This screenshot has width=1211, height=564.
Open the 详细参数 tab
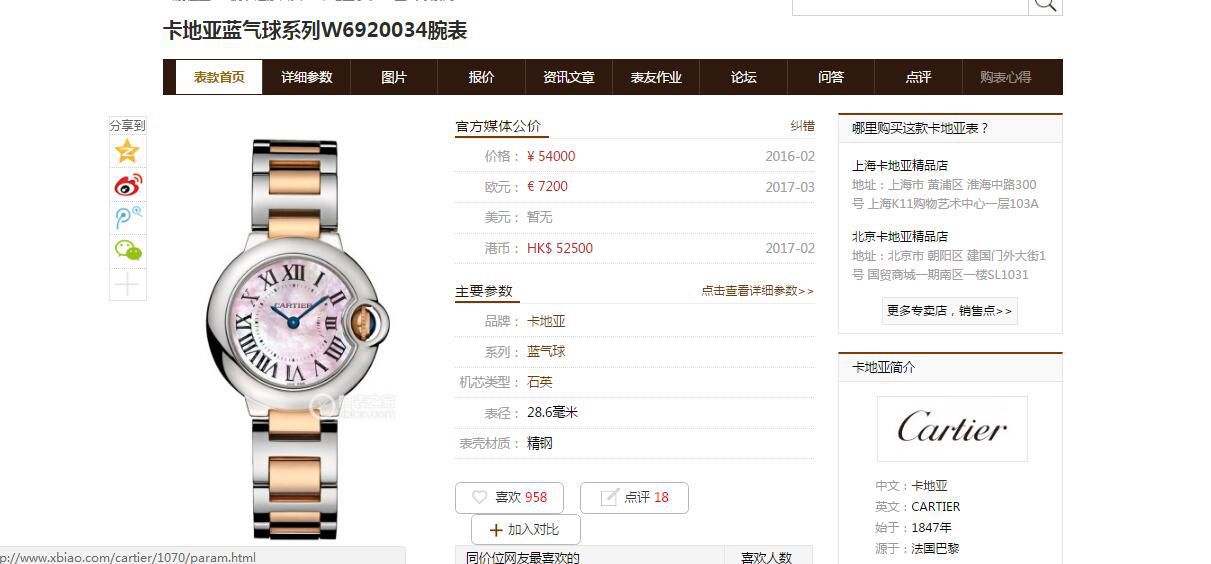pyautogui.click(x=306, y=77)
